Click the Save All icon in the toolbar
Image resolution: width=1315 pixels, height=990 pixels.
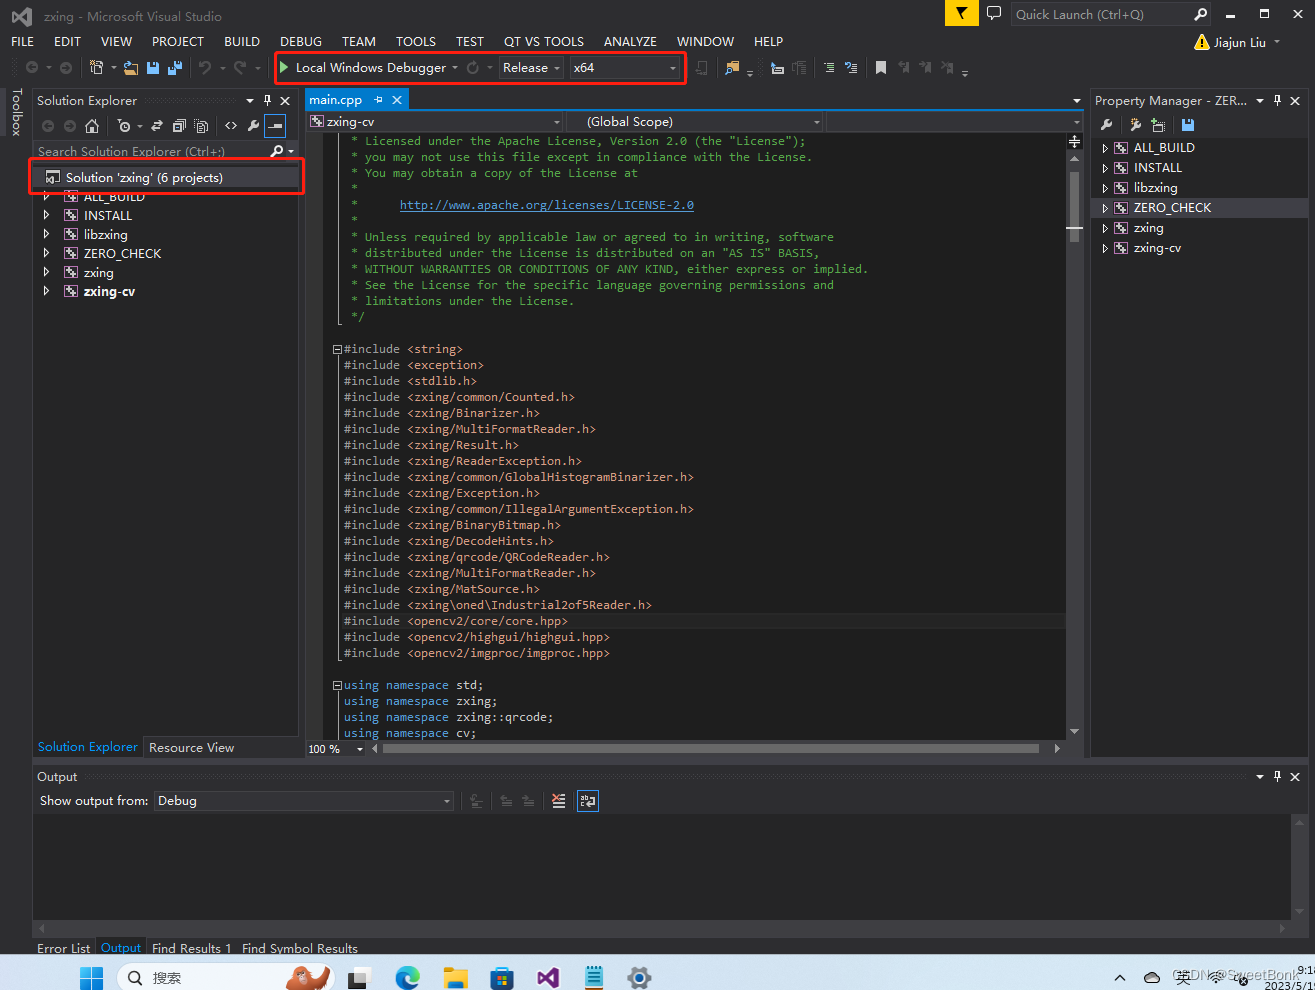point(174,68)
